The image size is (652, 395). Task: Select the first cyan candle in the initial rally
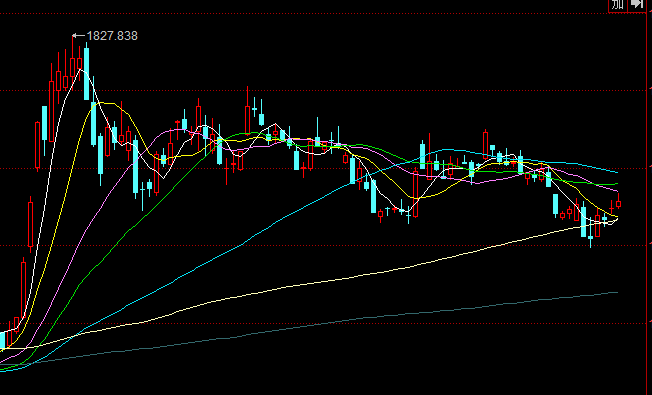[44, 123]
